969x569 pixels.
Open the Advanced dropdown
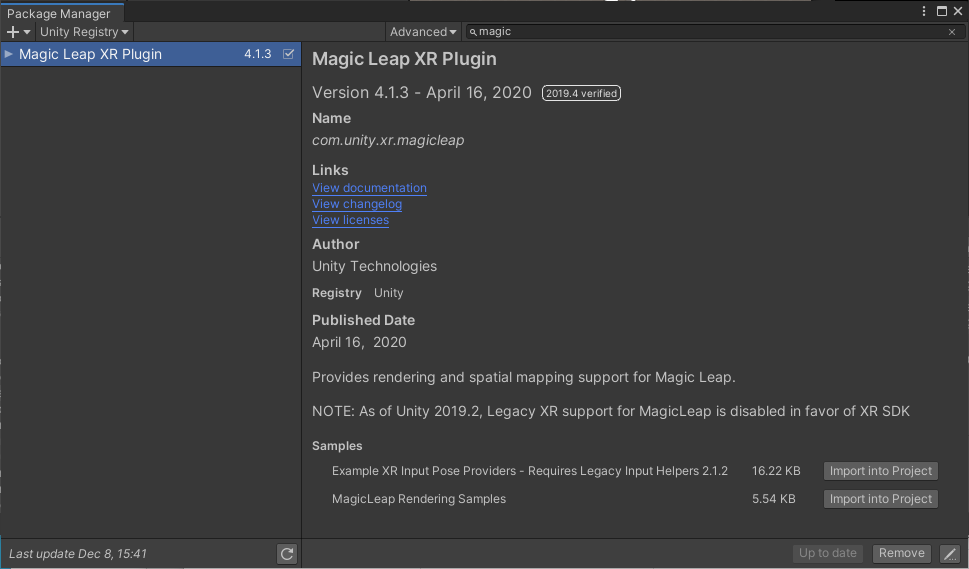(x=423, y=32)
